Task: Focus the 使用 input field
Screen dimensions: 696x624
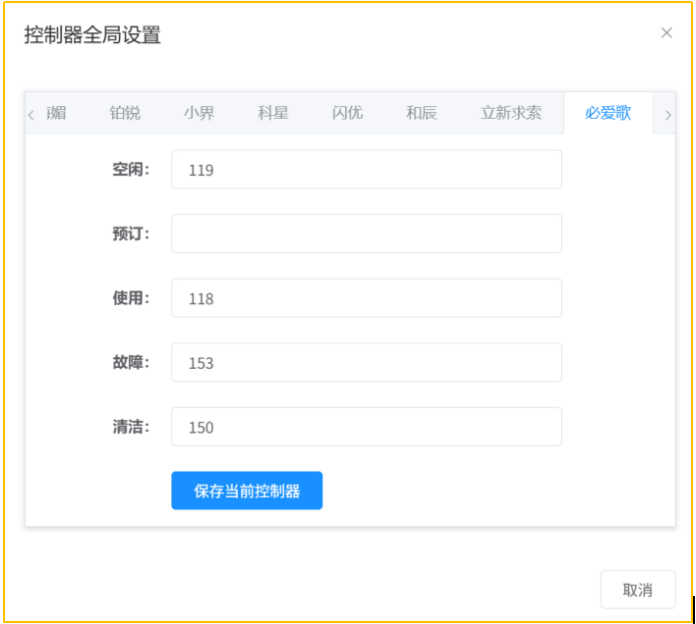Action: pyautogui.click(x=367, y=298)
